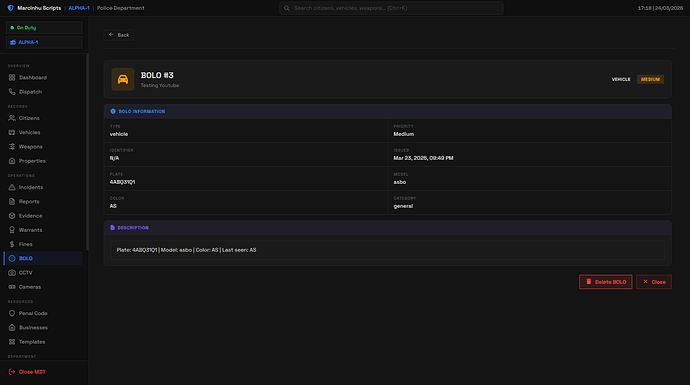
Task: Click the search magnifier icon
Action: tap(286, 8)
